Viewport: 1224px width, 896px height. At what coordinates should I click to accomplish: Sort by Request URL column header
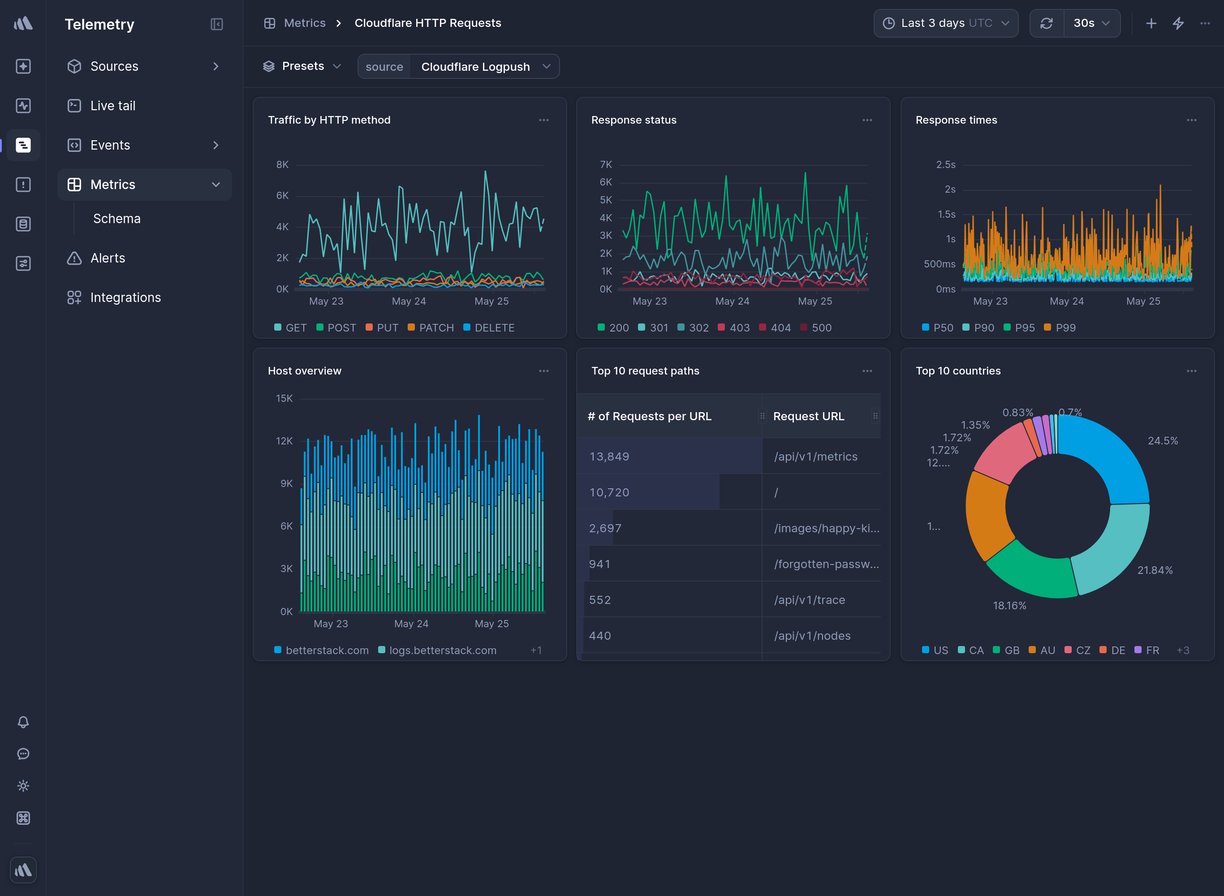pos(821,416)
